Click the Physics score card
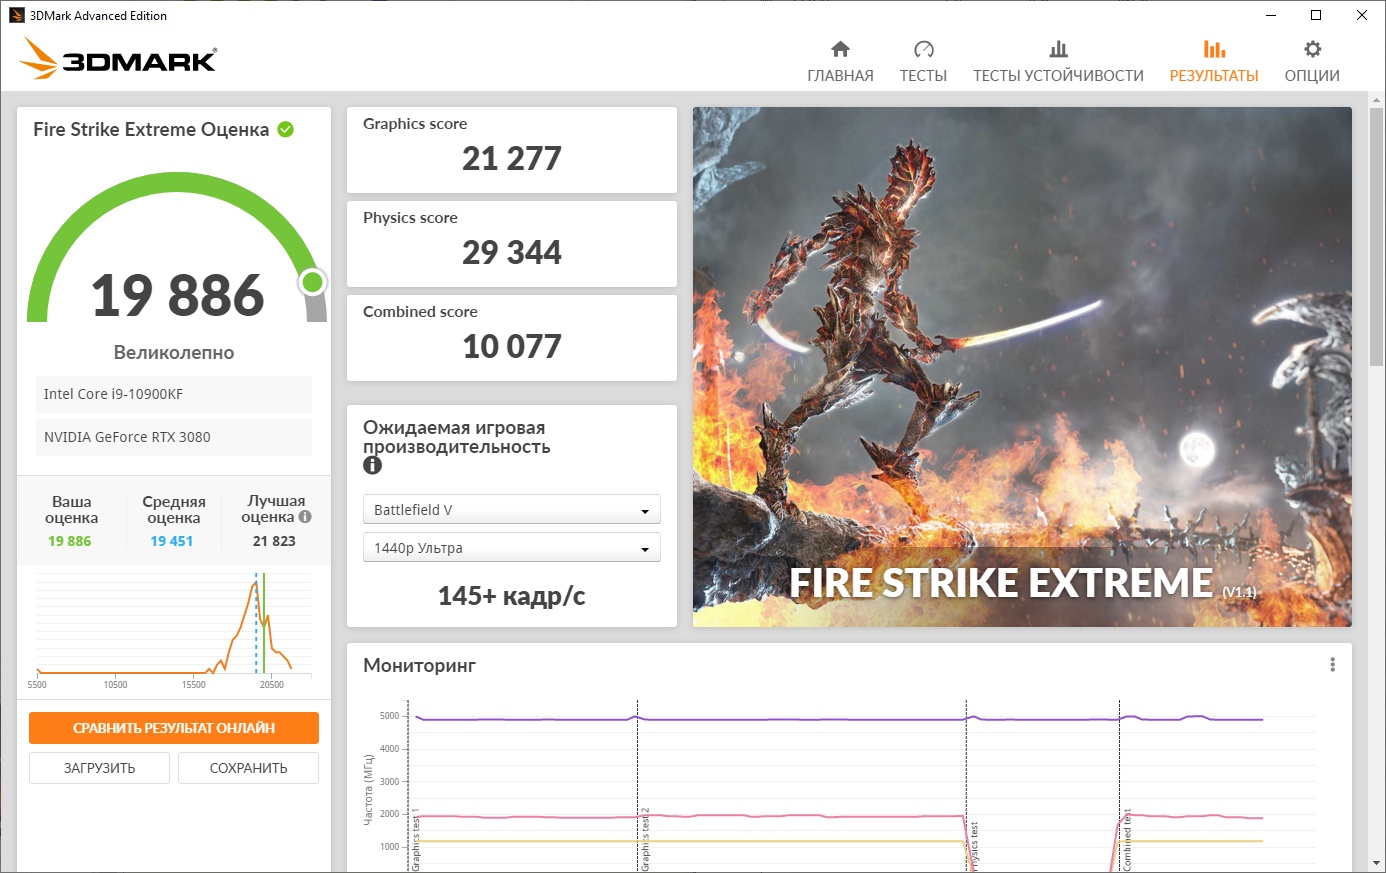 511,244
